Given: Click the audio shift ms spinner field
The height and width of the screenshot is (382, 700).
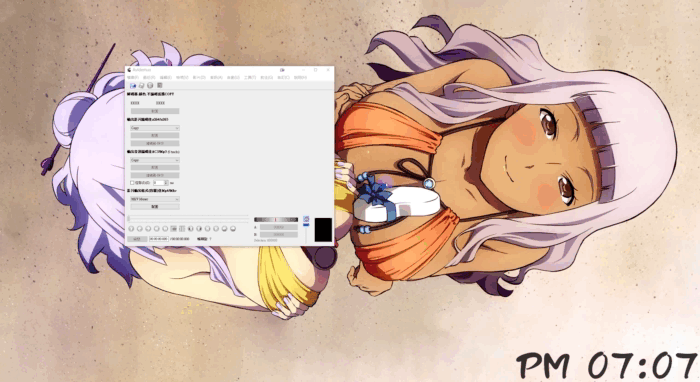Looking at the screenshot, I should coord(160,183).
